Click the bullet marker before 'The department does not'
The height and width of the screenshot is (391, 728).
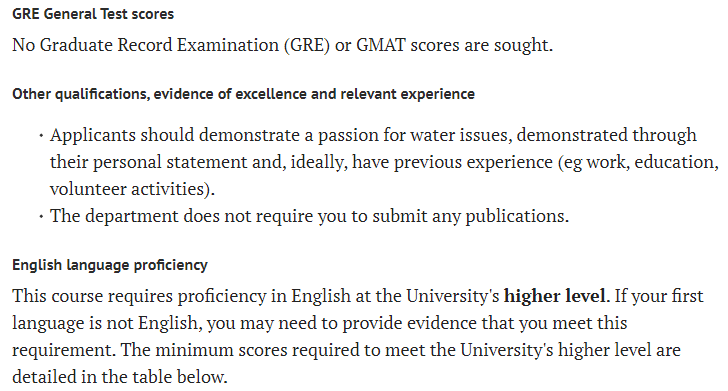coord(41,217)
